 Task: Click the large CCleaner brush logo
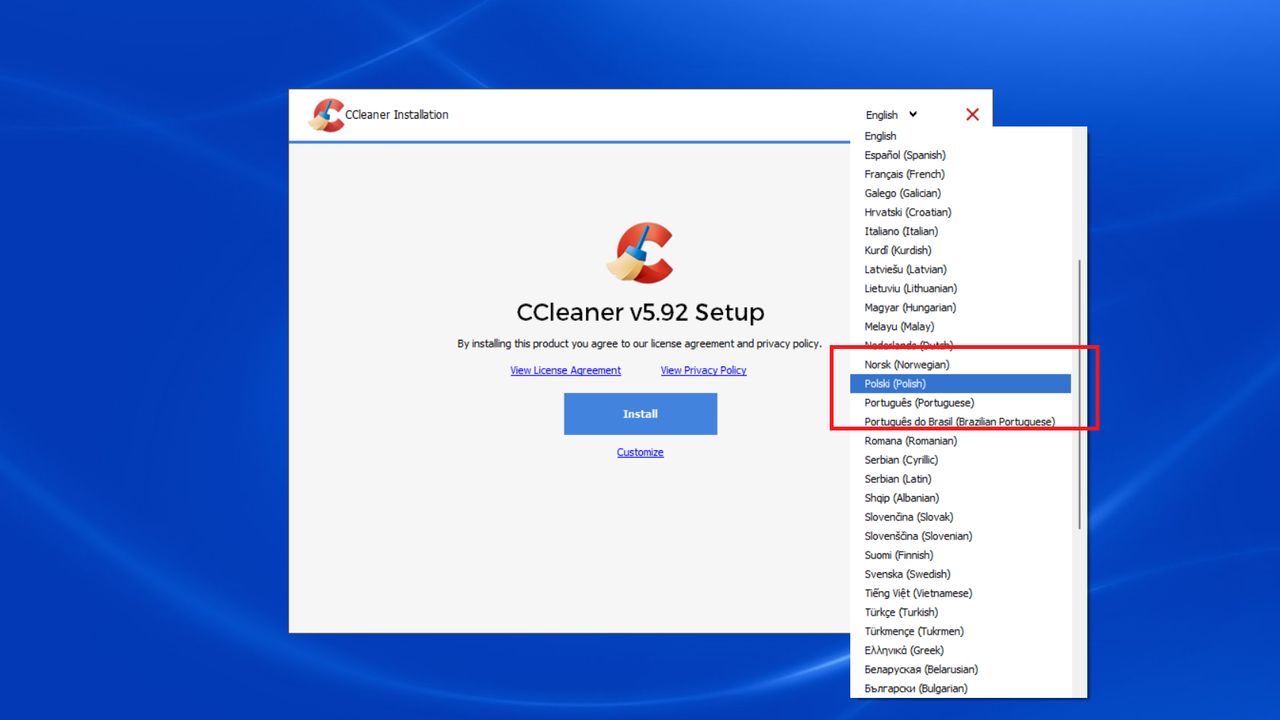point(640,253)
